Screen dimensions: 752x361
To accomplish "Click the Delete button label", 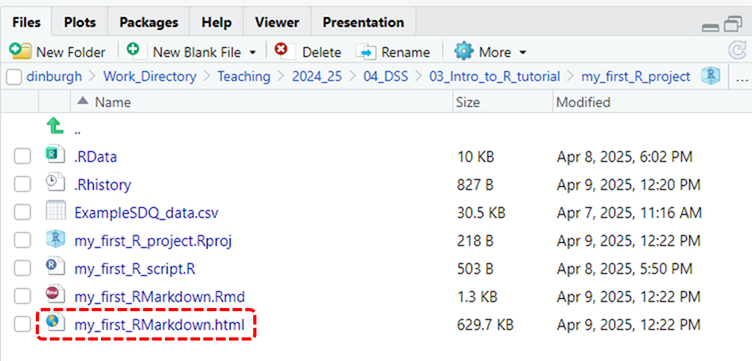I will [x=322, y=52].
